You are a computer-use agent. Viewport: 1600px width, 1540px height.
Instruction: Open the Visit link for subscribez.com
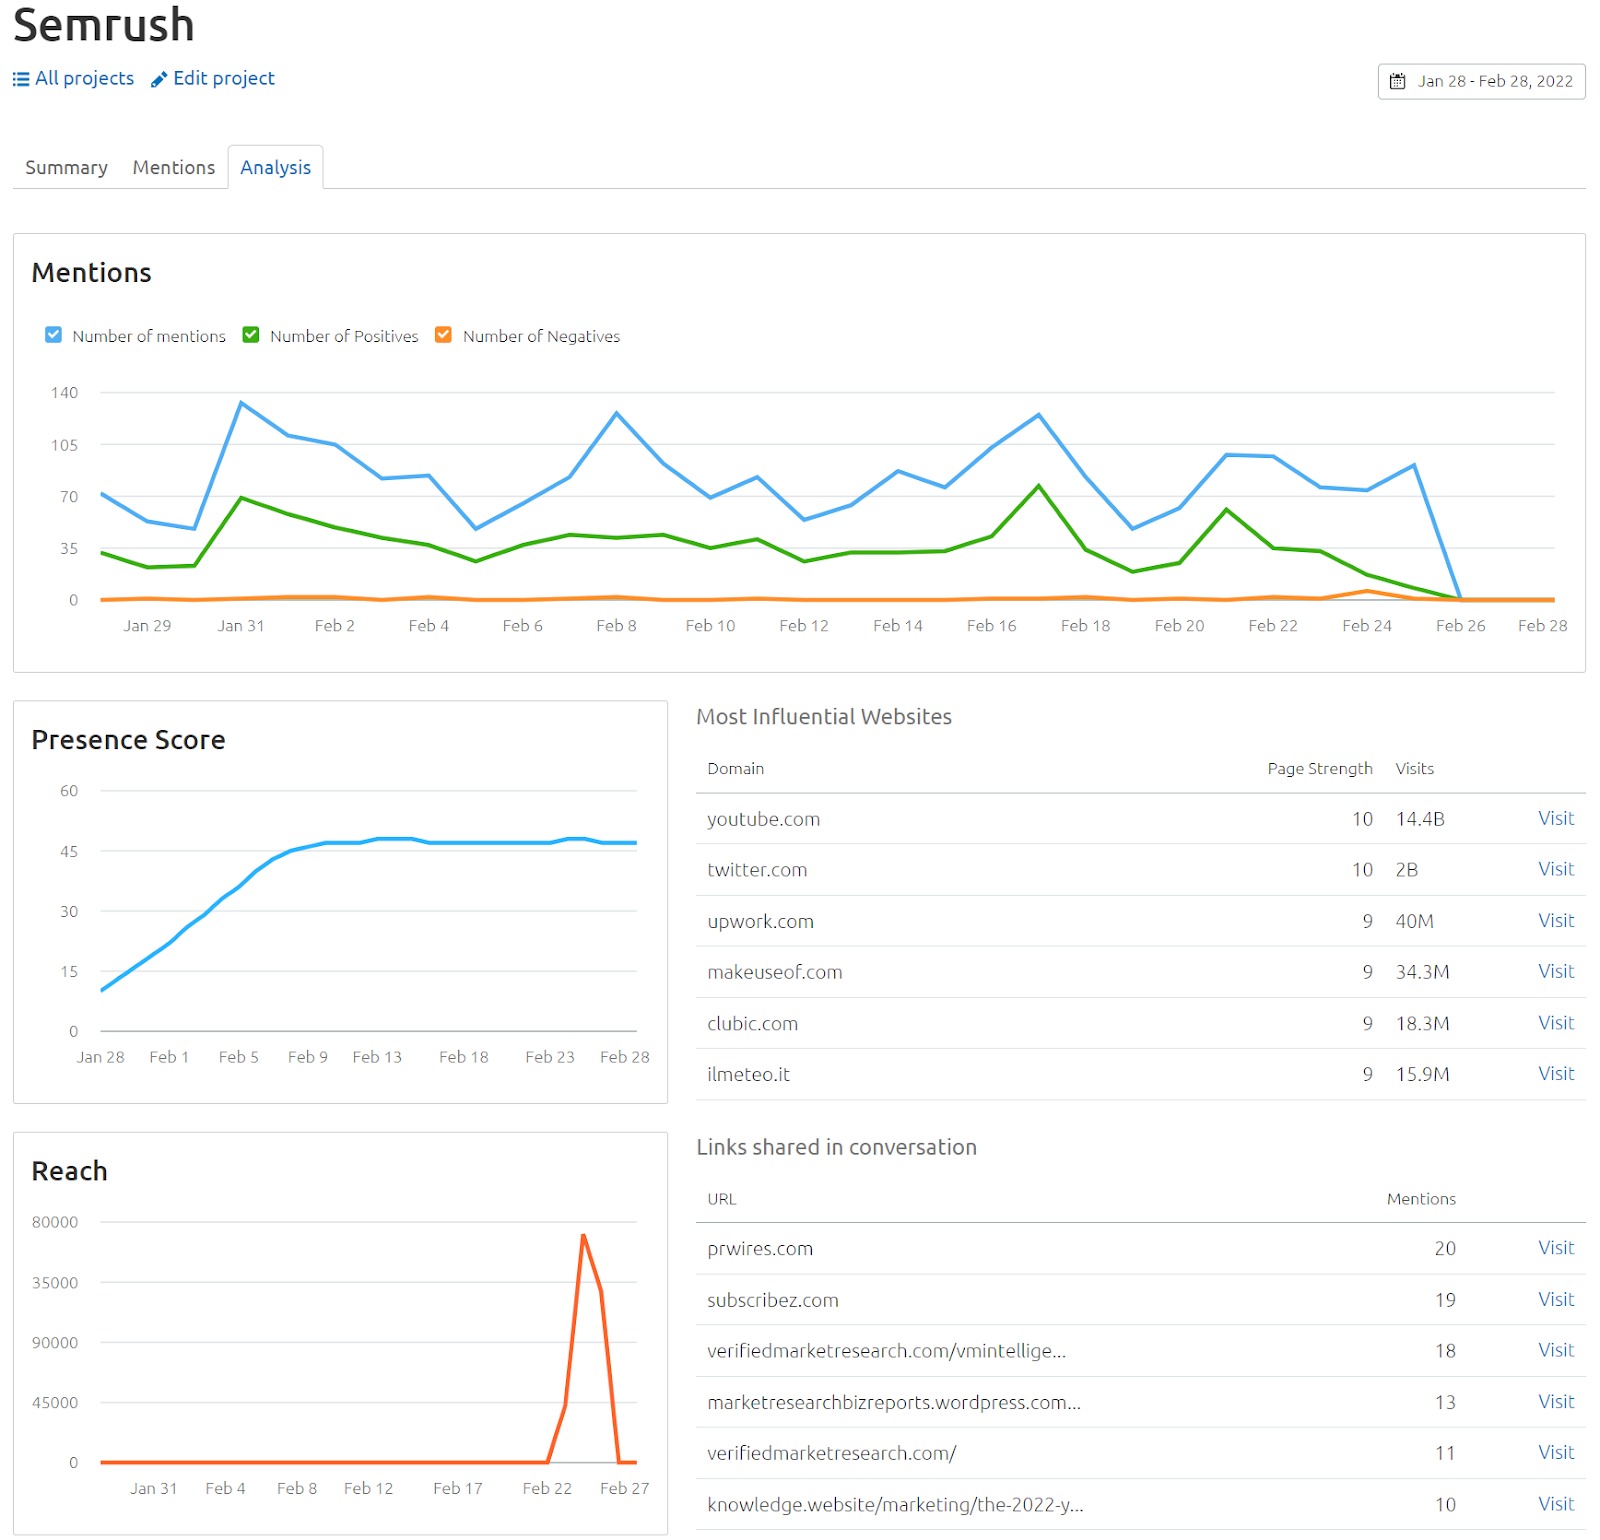point(1556,1300)
